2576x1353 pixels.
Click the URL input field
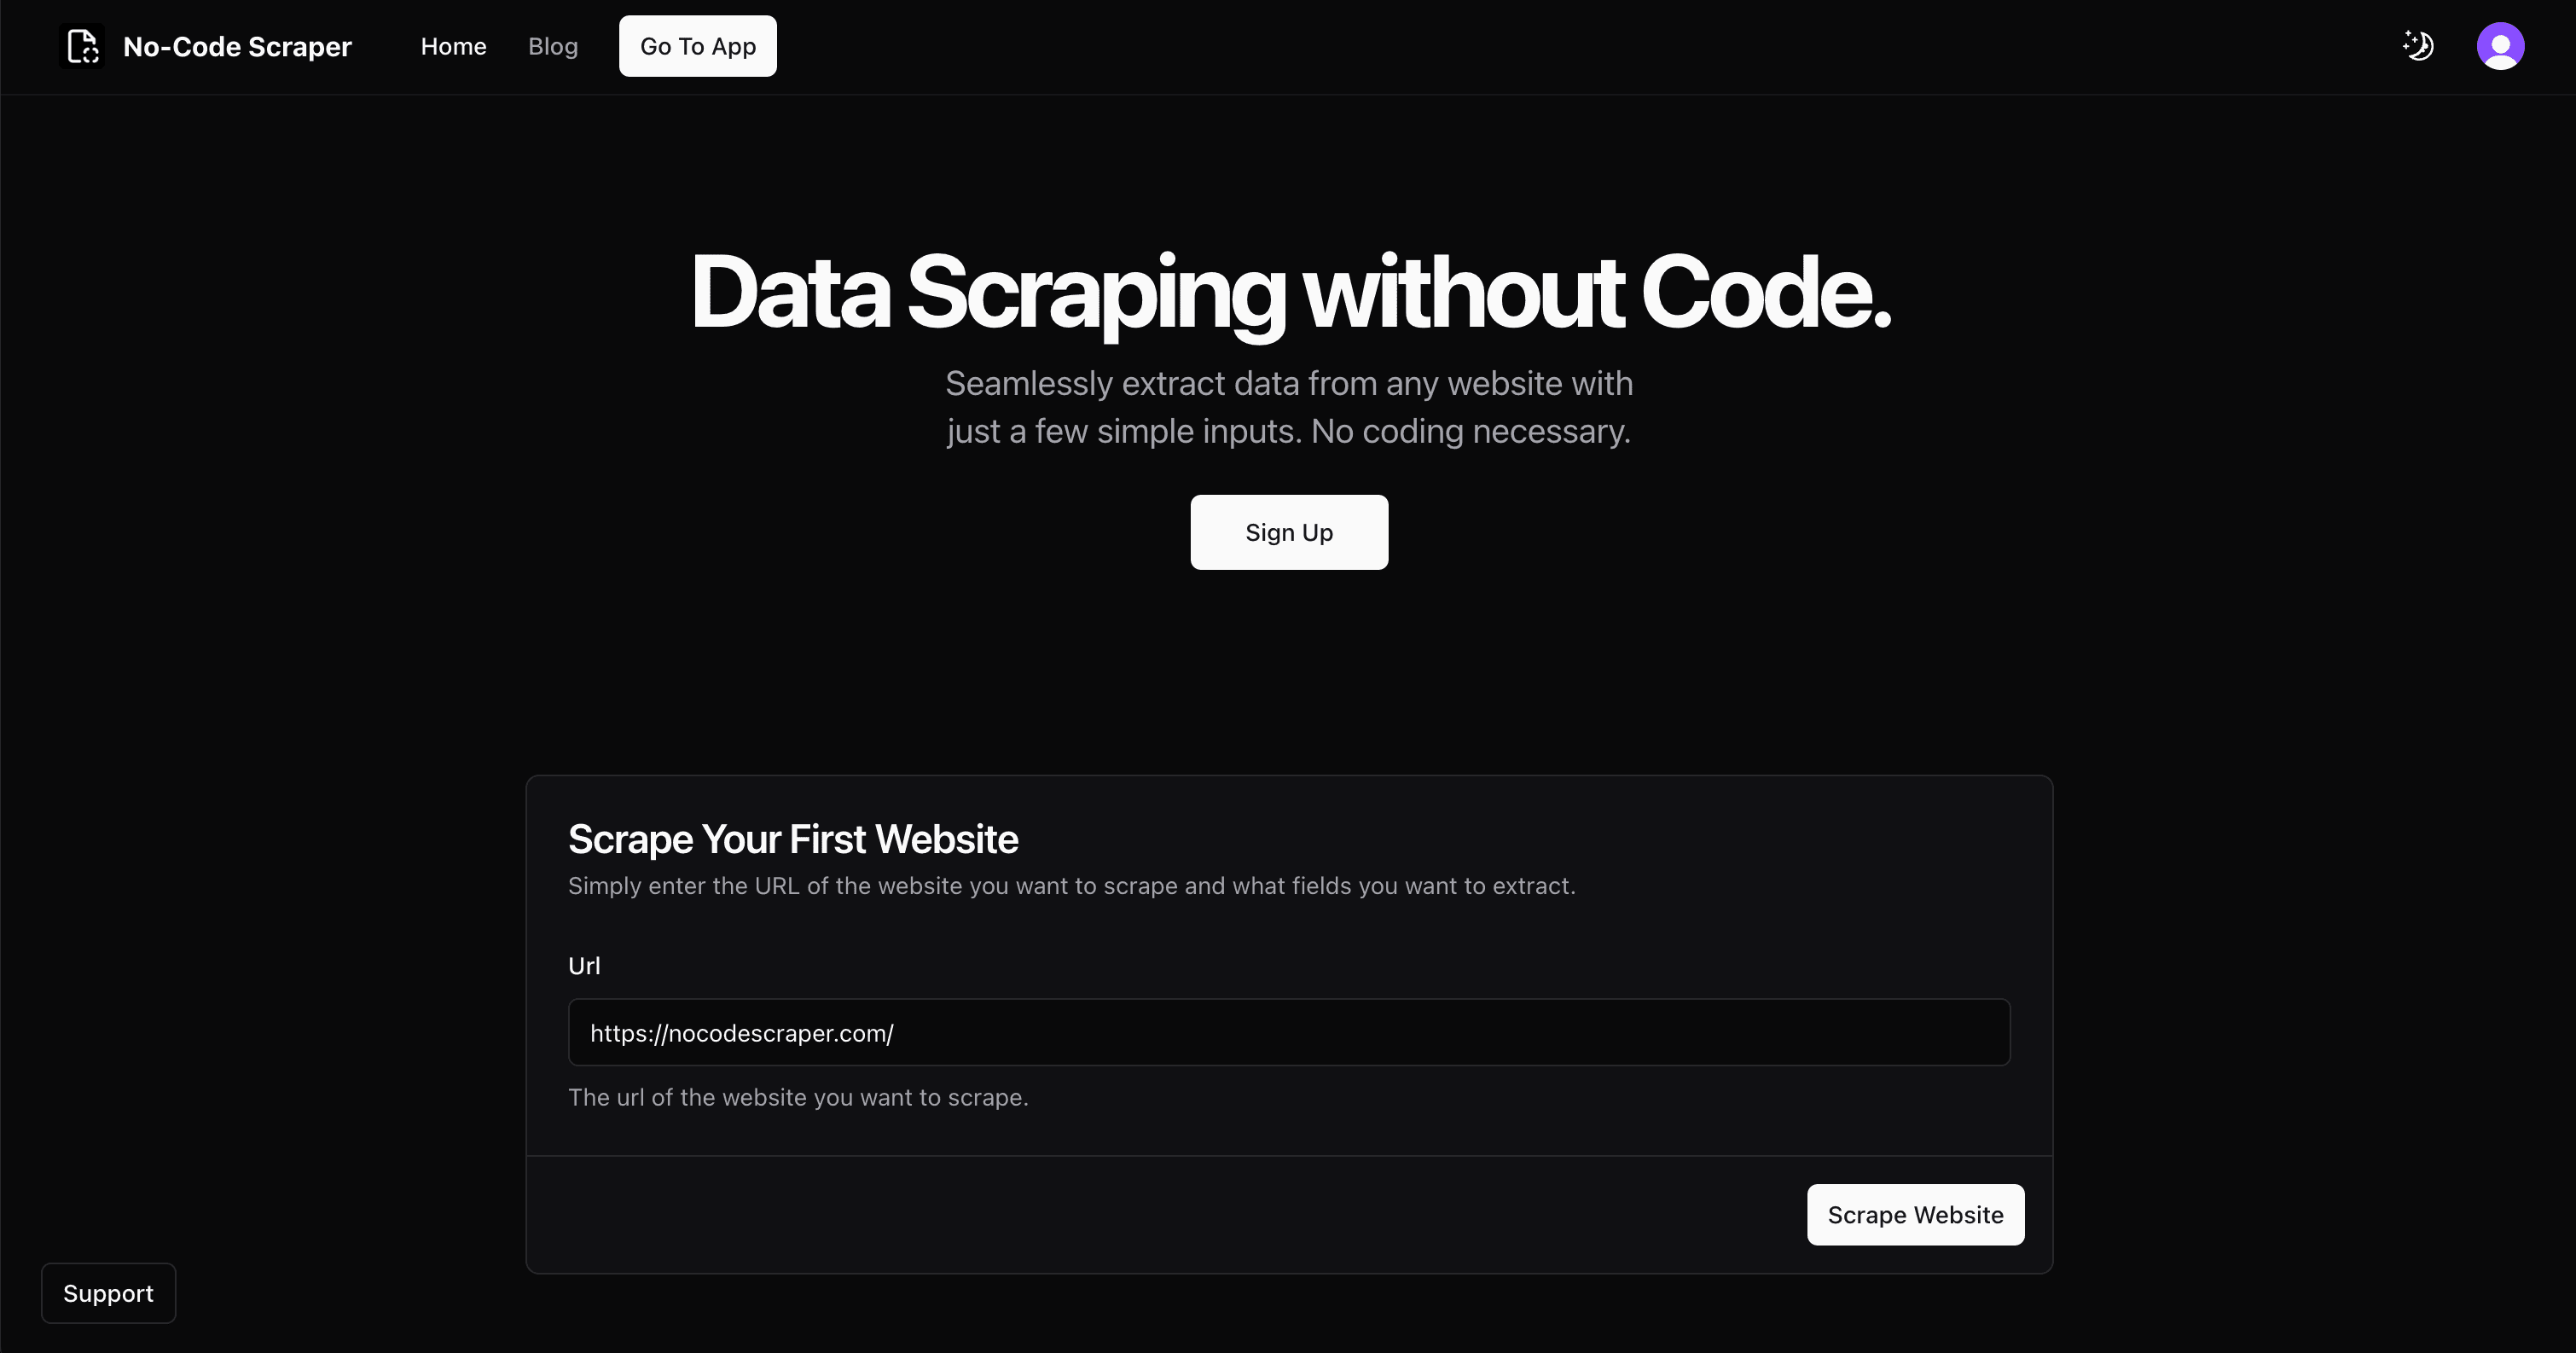click(x=1288, y=1032)
